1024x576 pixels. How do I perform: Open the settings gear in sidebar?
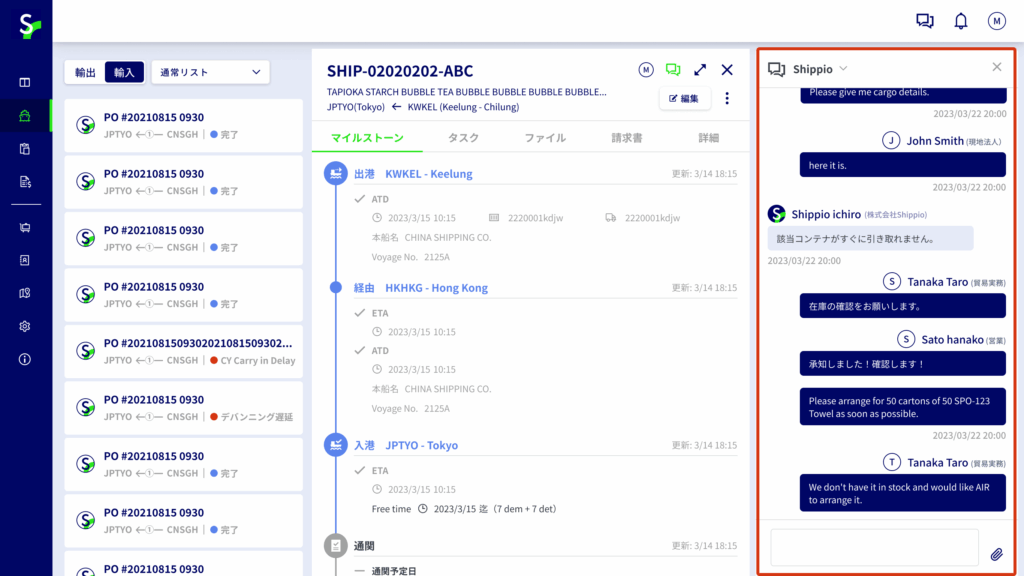click(x=25, y=326)
